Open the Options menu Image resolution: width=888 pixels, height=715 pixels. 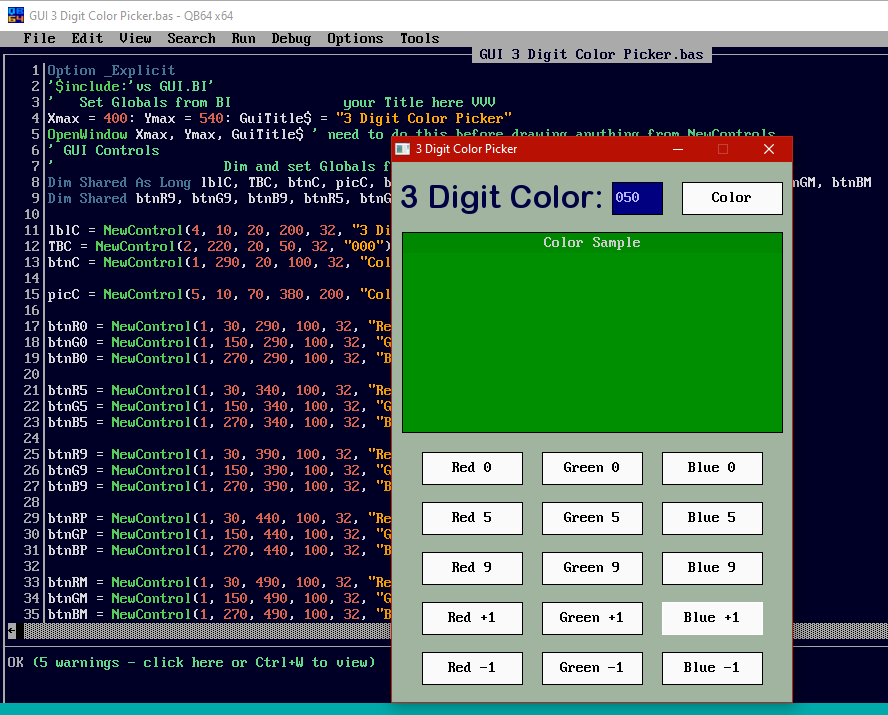click(x=355, y=38)
